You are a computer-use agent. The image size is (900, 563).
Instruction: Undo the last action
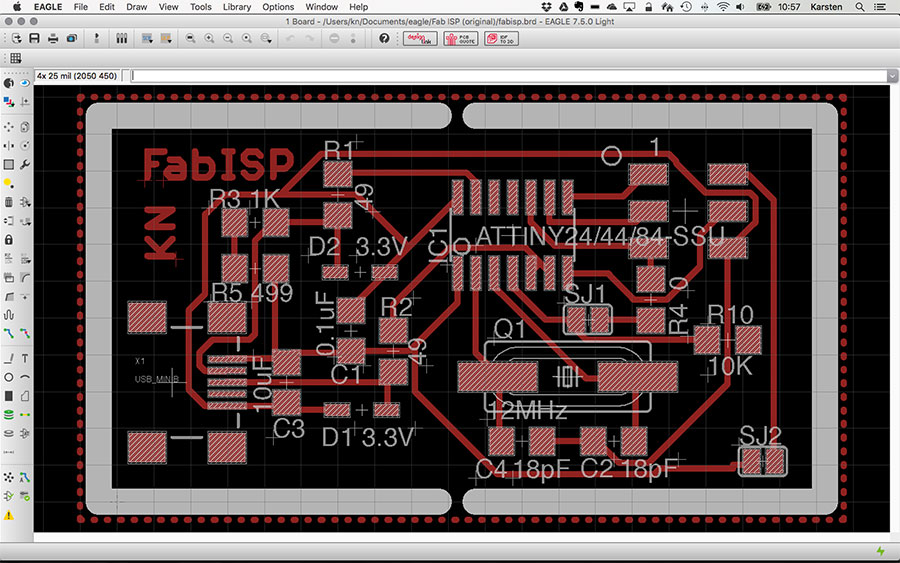(290, 38)
